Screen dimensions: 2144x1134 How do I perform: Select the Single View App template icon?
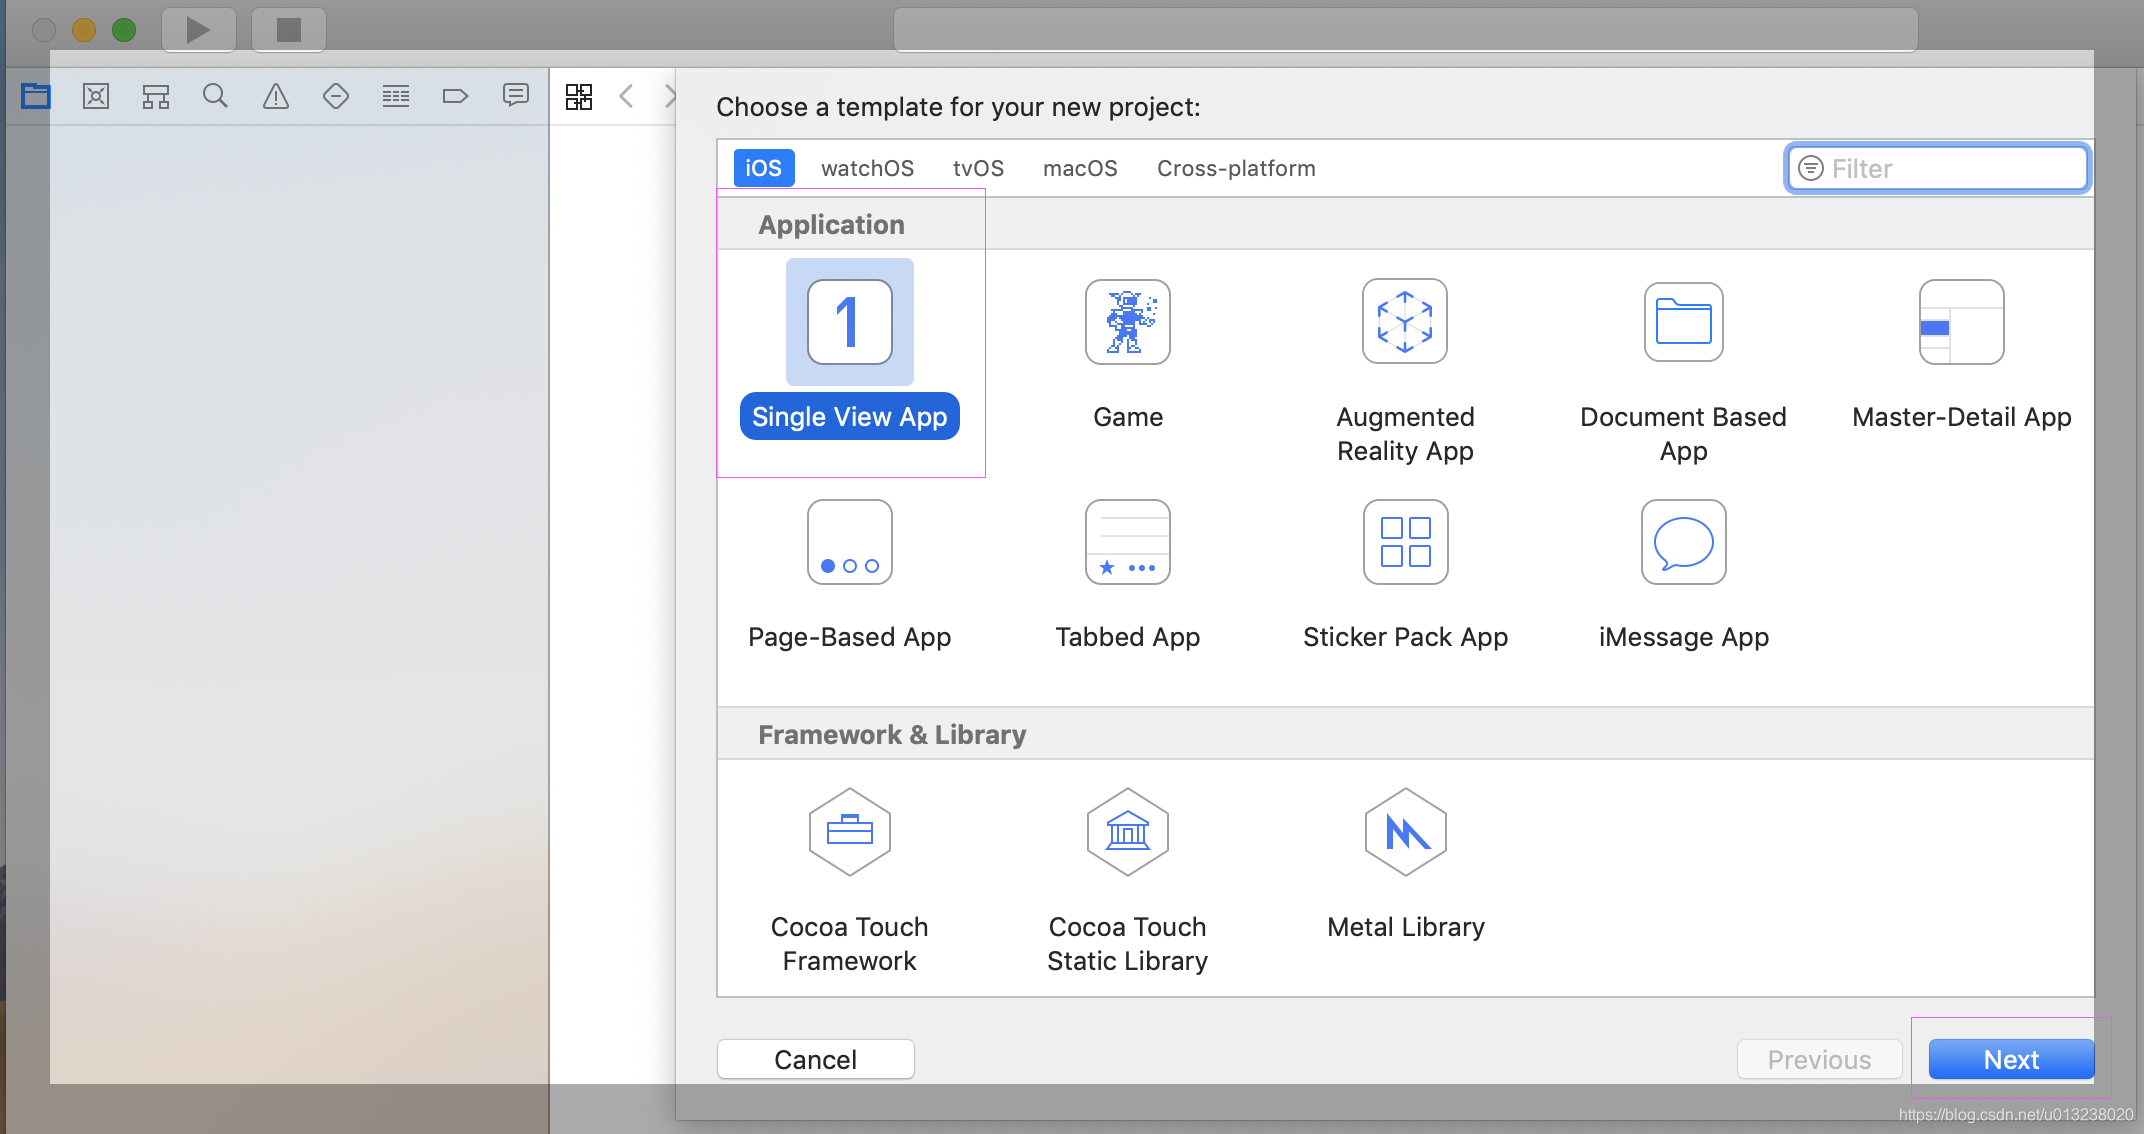pos(850,322)
